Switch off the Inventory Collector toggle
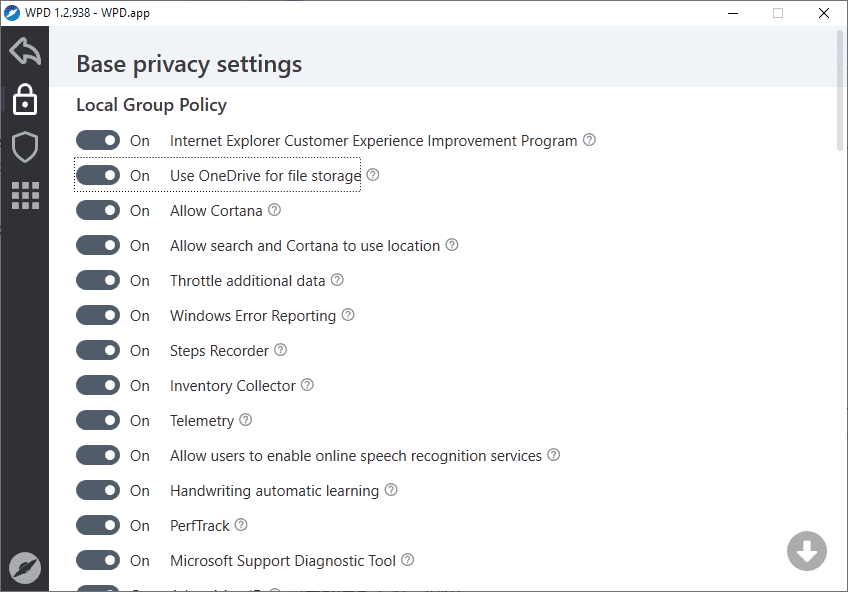This screenshot has height=592, width=848. (x=98, y=386)
